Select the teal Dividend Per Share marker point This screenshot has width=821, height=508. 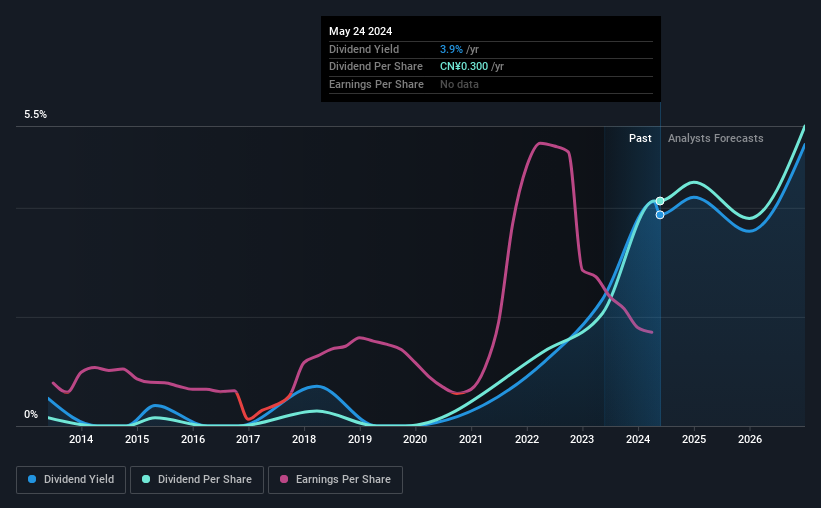click(x=660, y=201)
